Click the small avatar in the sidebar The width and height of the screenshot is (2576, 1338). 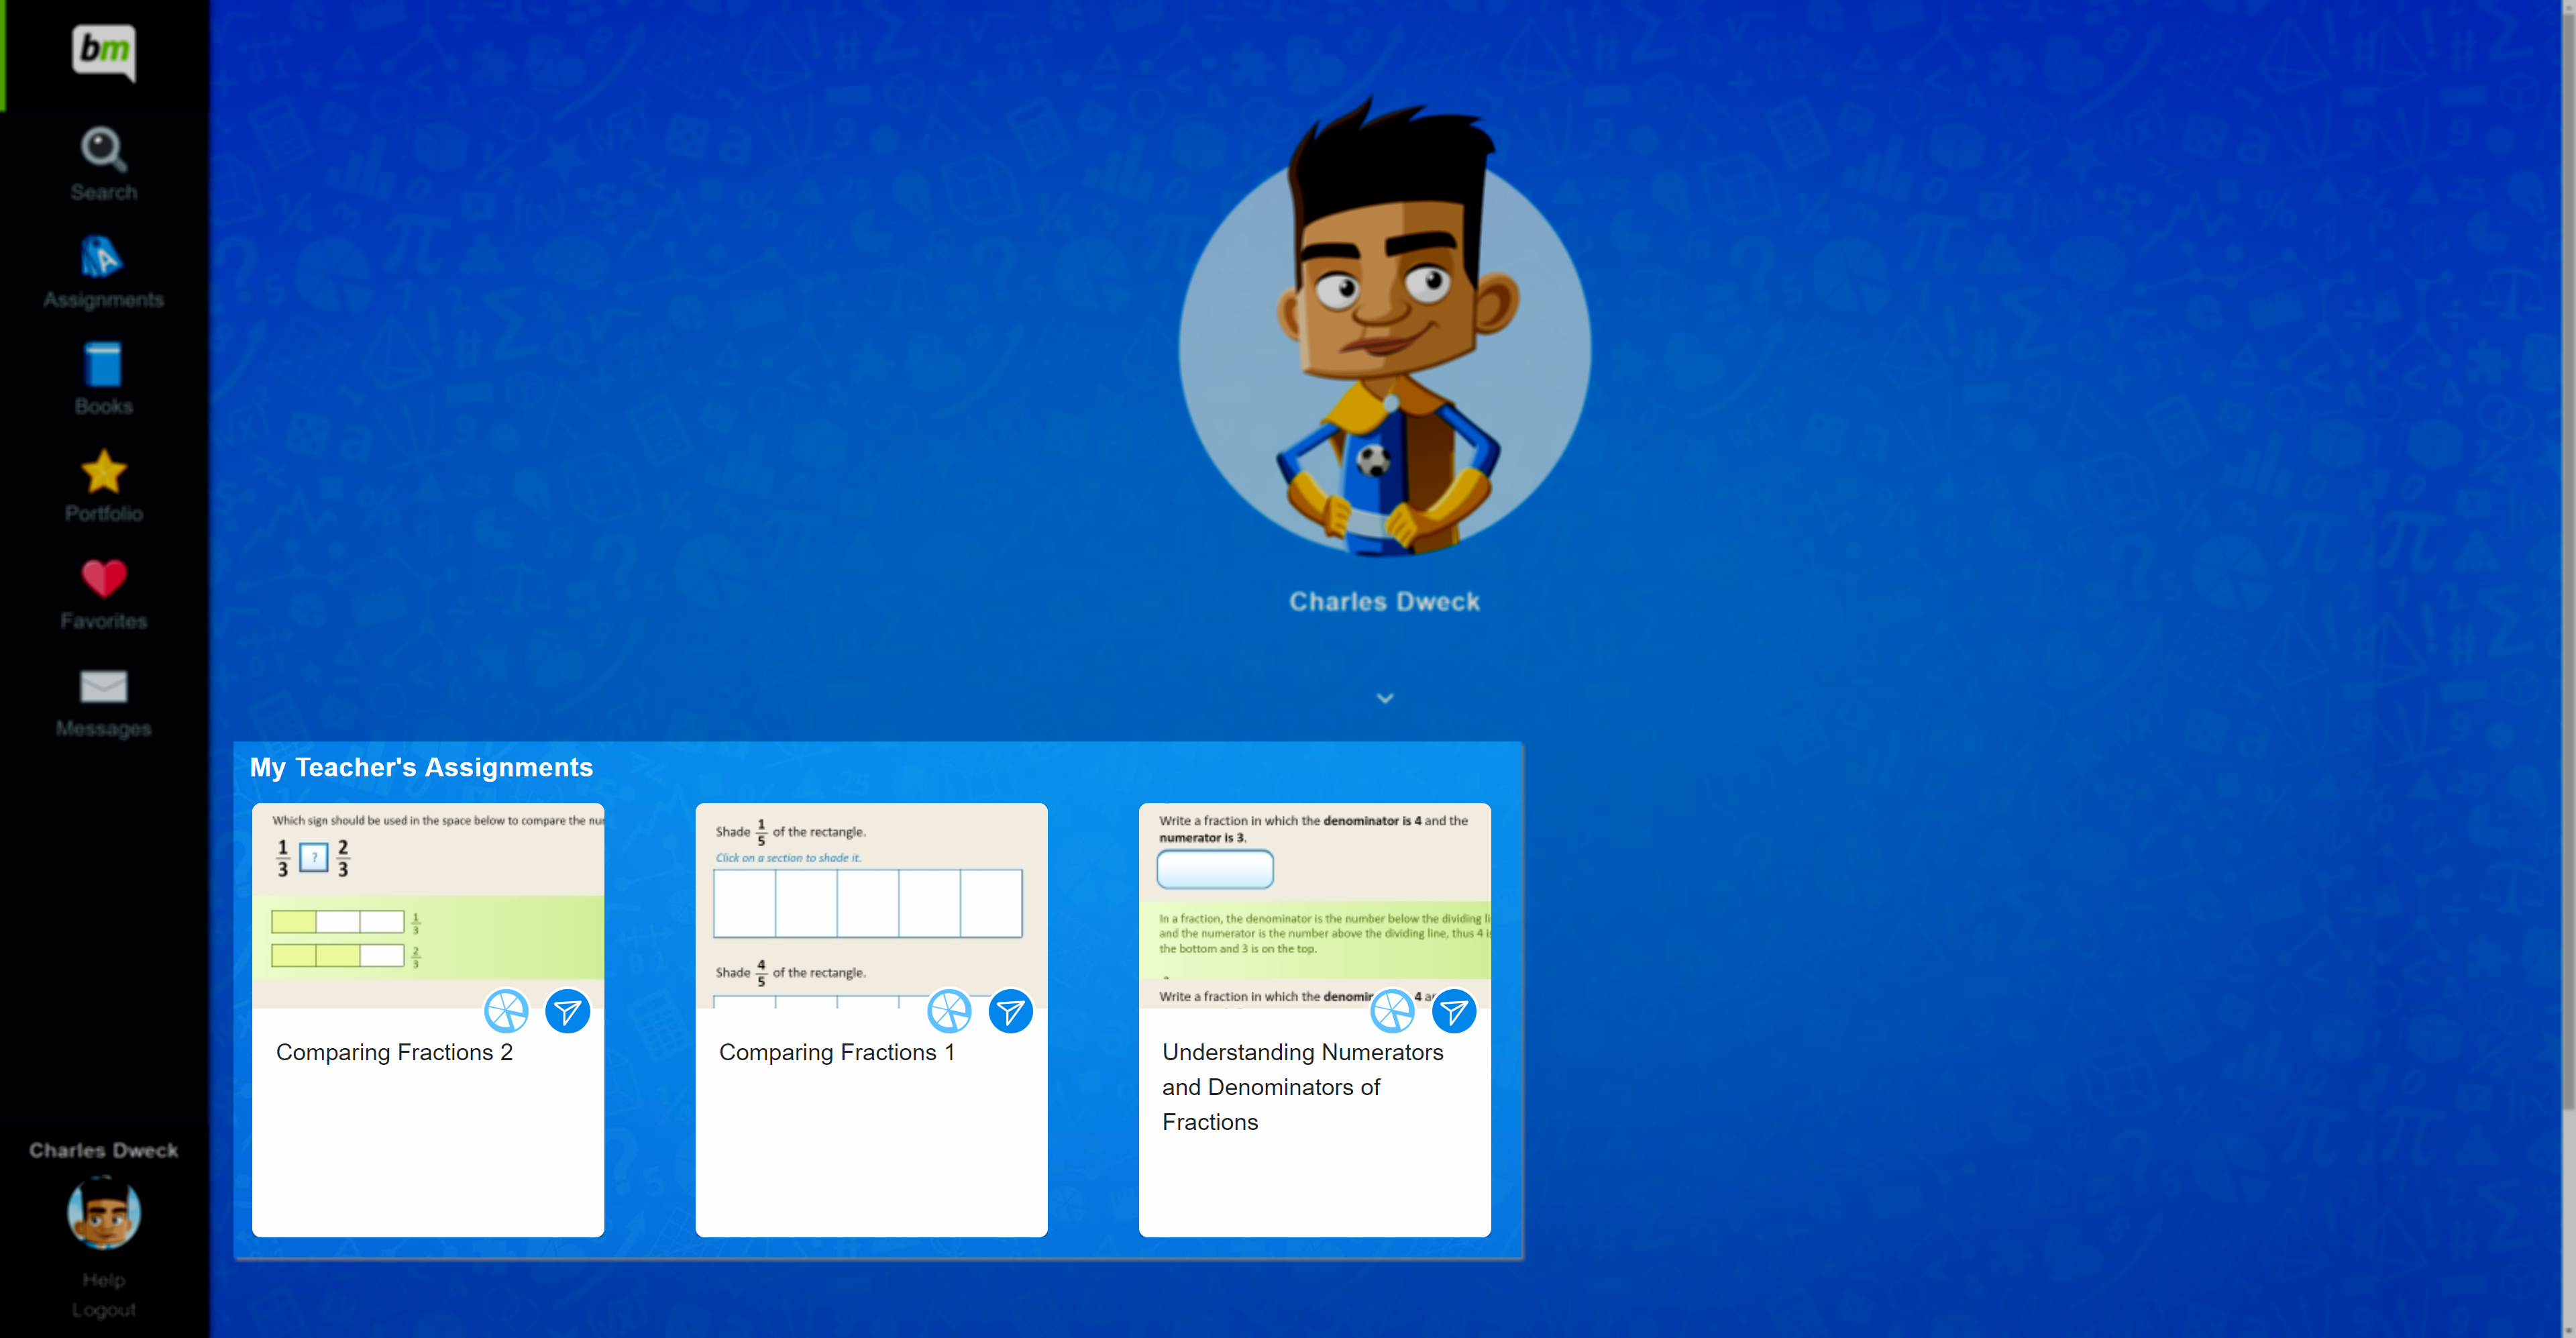[x=103, y=1213]
